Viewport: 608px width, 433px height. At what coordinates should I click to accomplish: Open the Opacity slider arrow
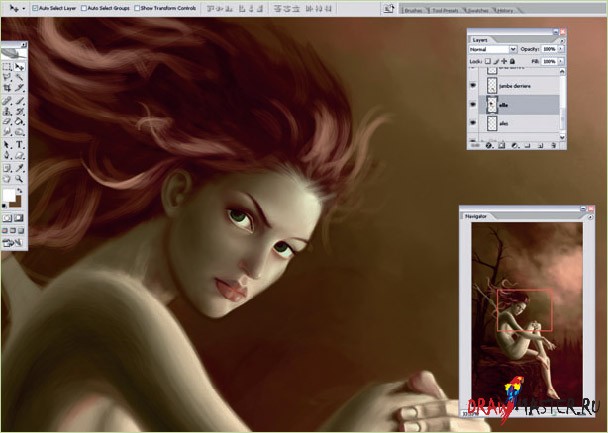click(561, 49)
